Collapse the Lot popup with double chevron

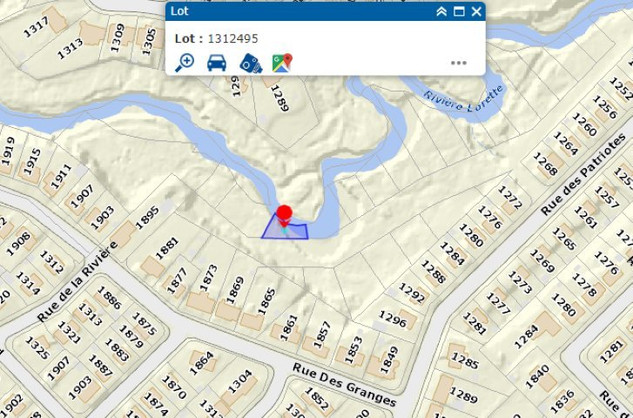coord(442,11)
